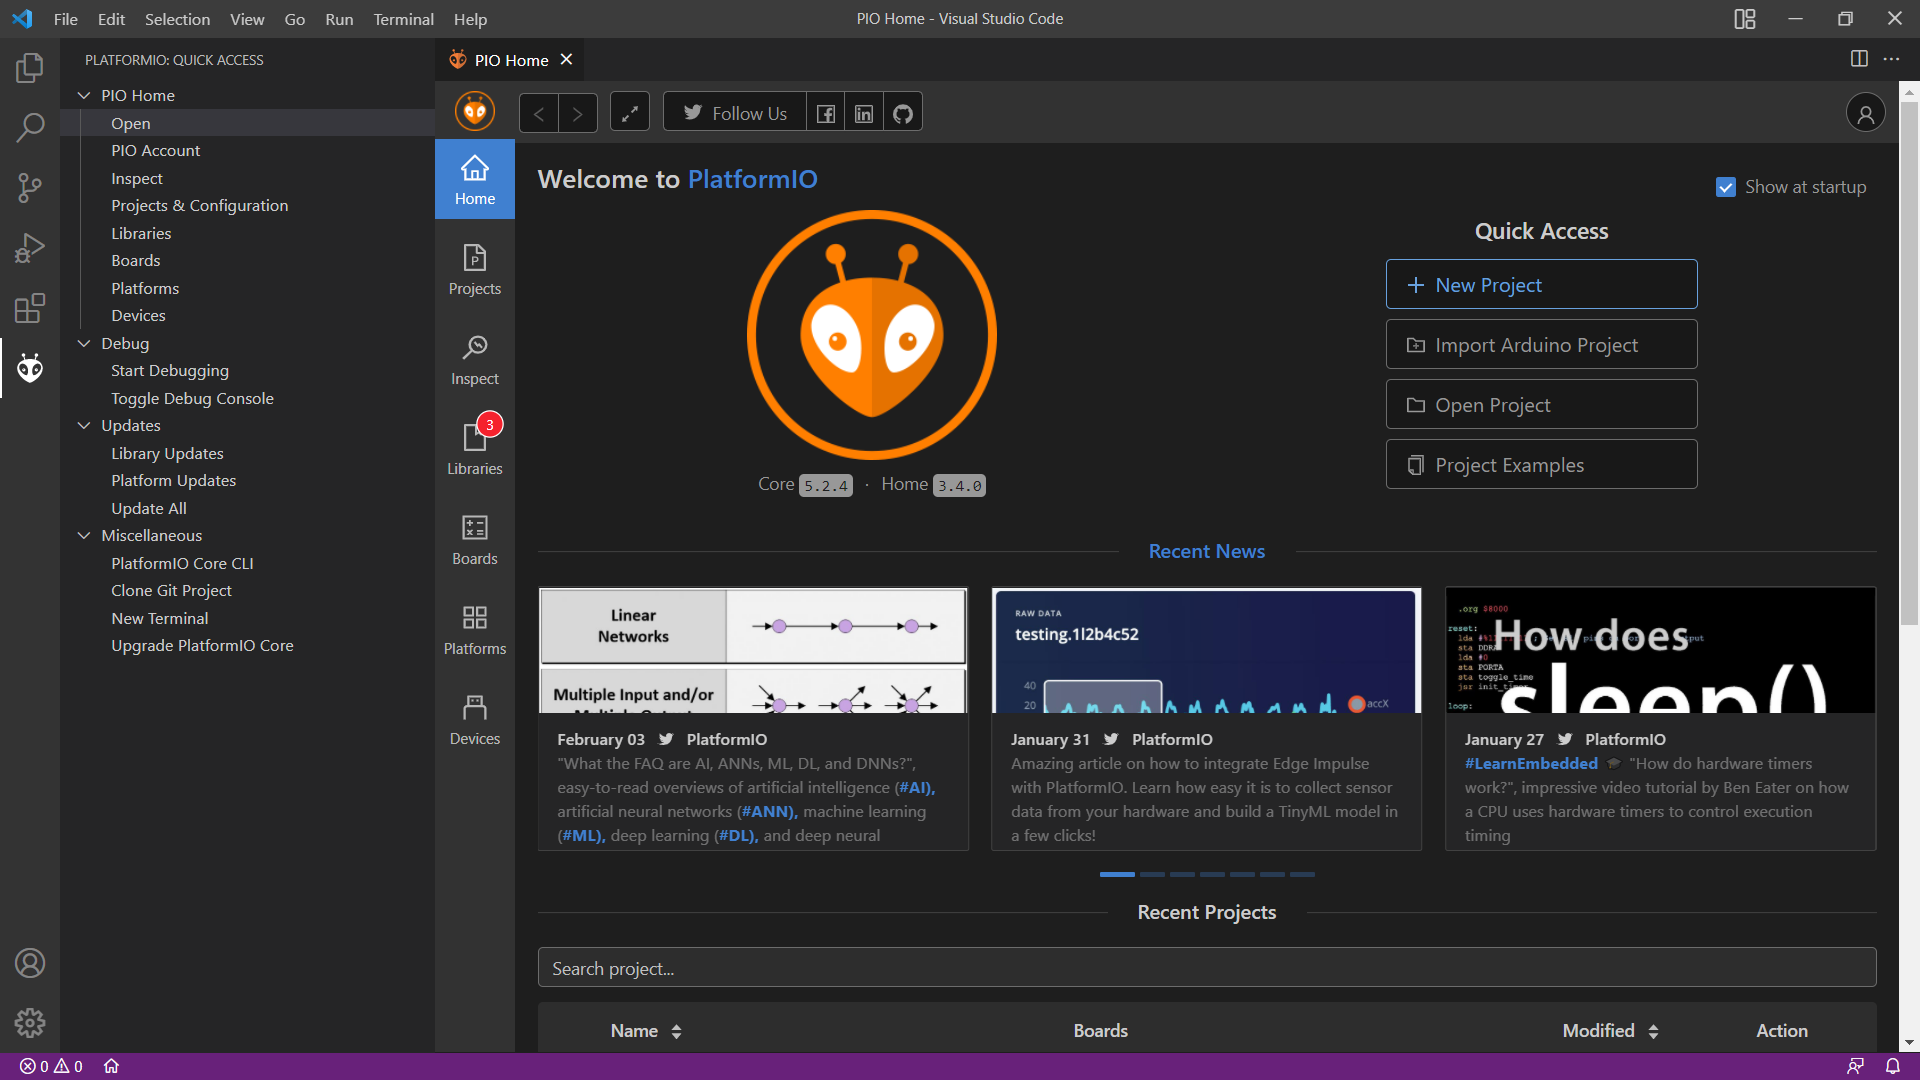Screen dimensions: 1920x1080
Task: Open Platforms in PIO Home sidebar
Action: click(475, 629)
